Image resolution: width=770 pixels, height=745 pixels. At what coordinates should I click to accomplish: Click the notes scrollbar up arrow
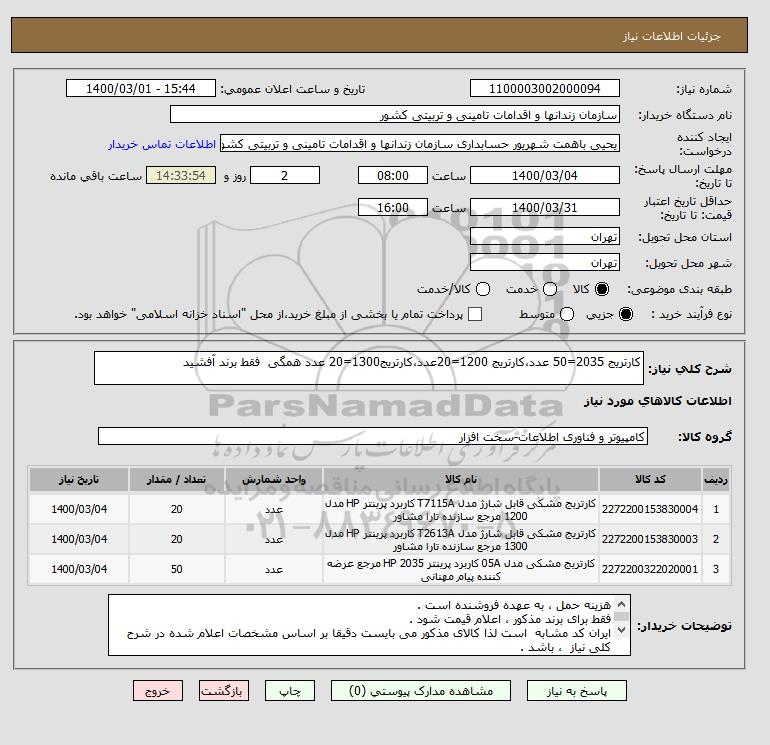point(621,604)
